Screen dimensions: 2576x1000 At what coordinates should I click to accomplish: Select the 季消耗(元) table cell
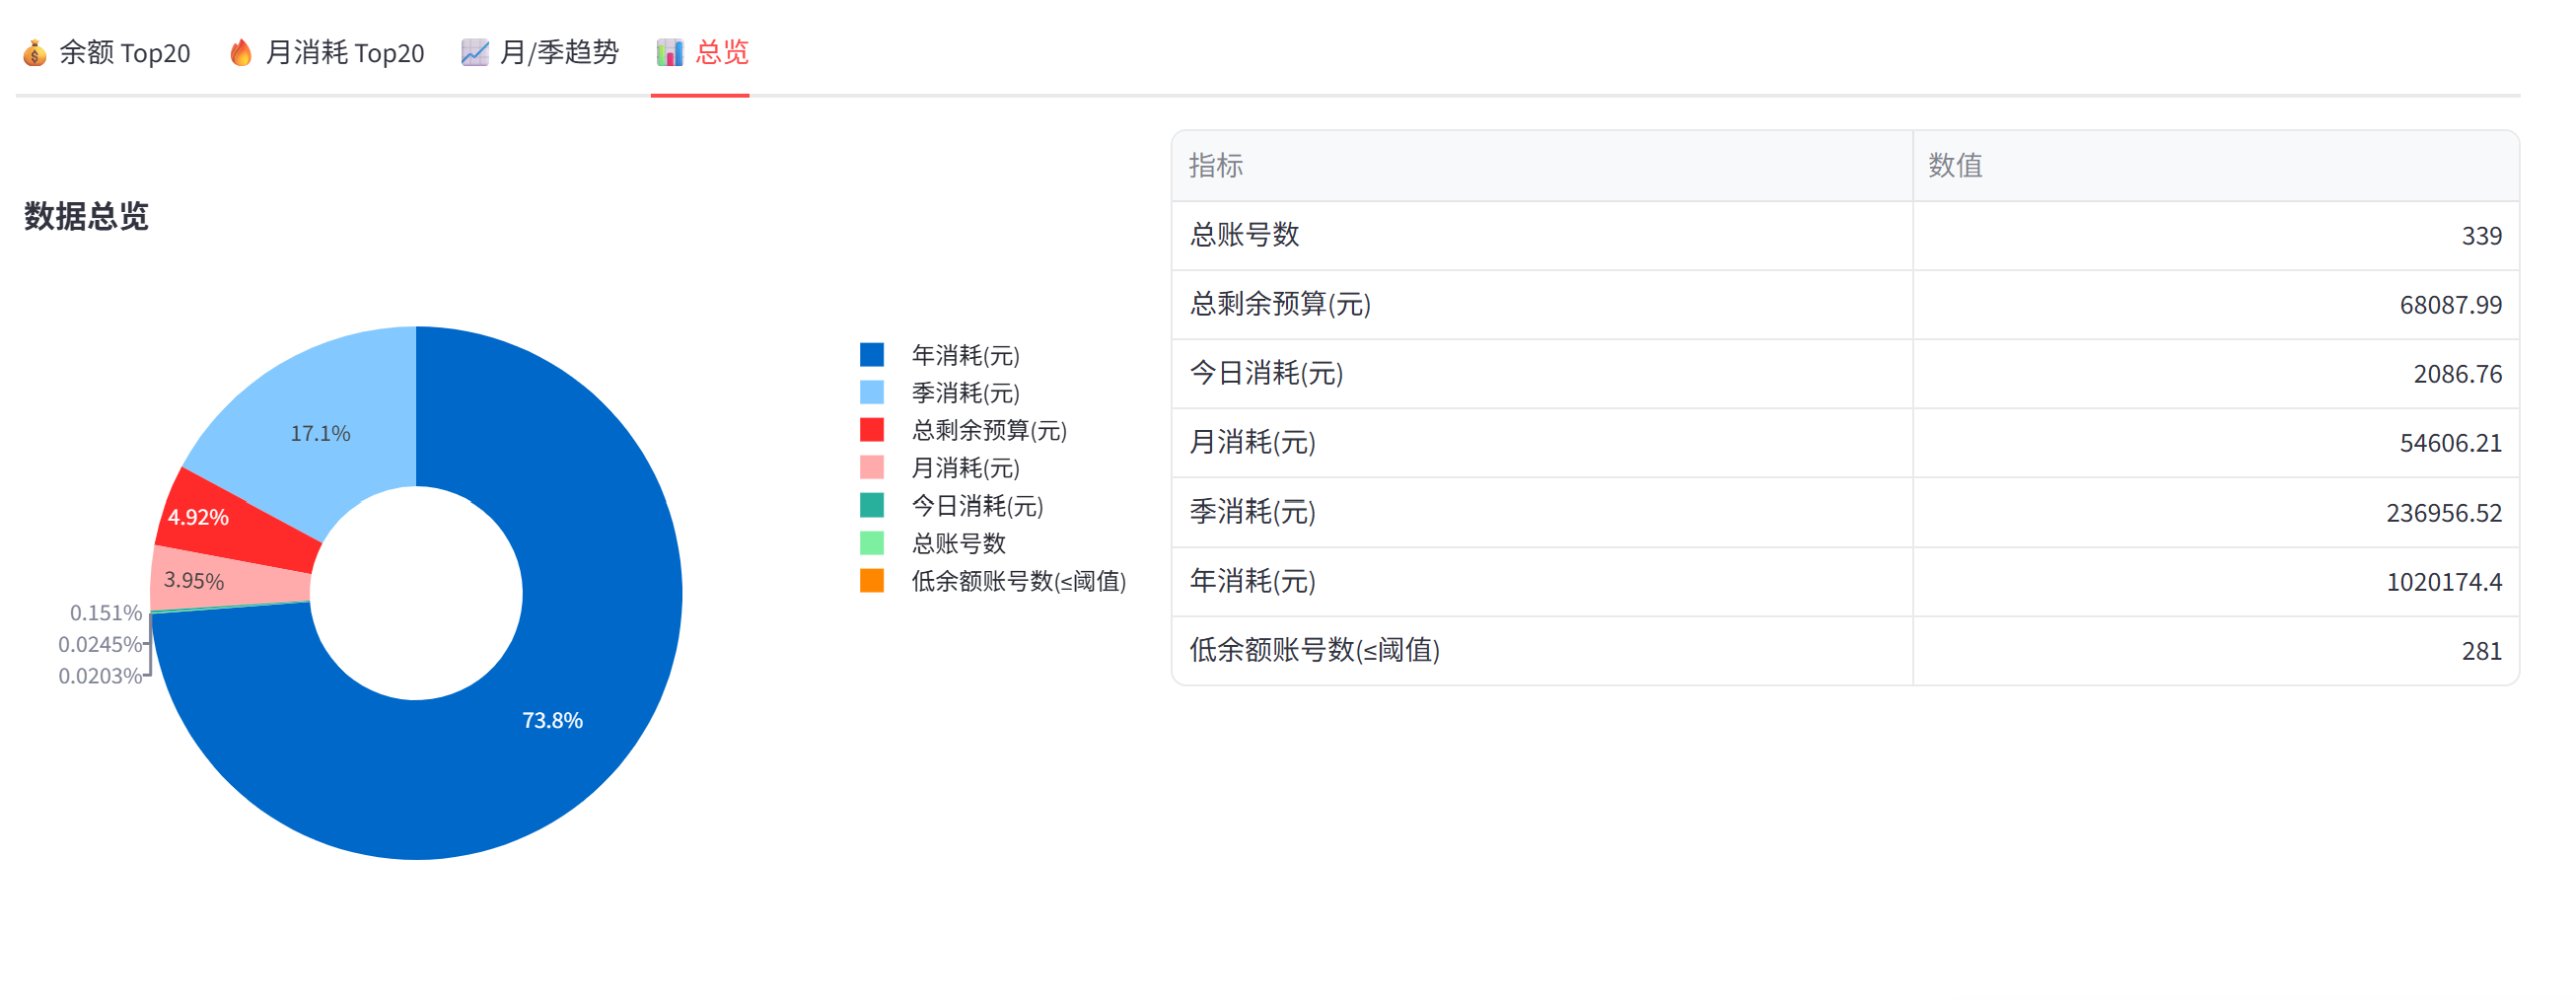click(1541, 512)
